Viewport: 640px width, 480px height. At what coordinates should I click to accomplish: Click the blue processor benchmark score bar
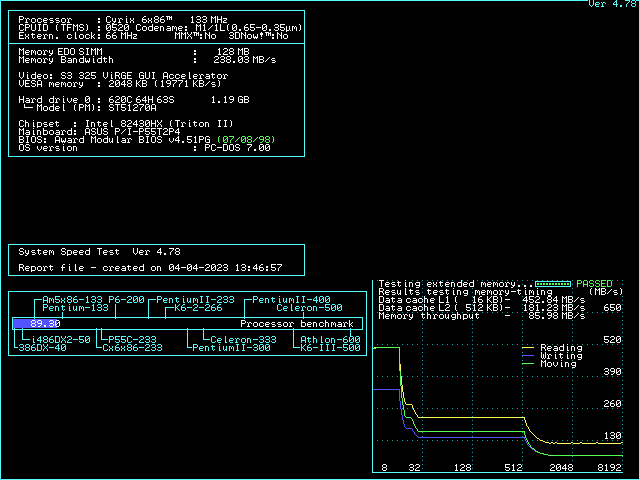[x=38, y=324]
